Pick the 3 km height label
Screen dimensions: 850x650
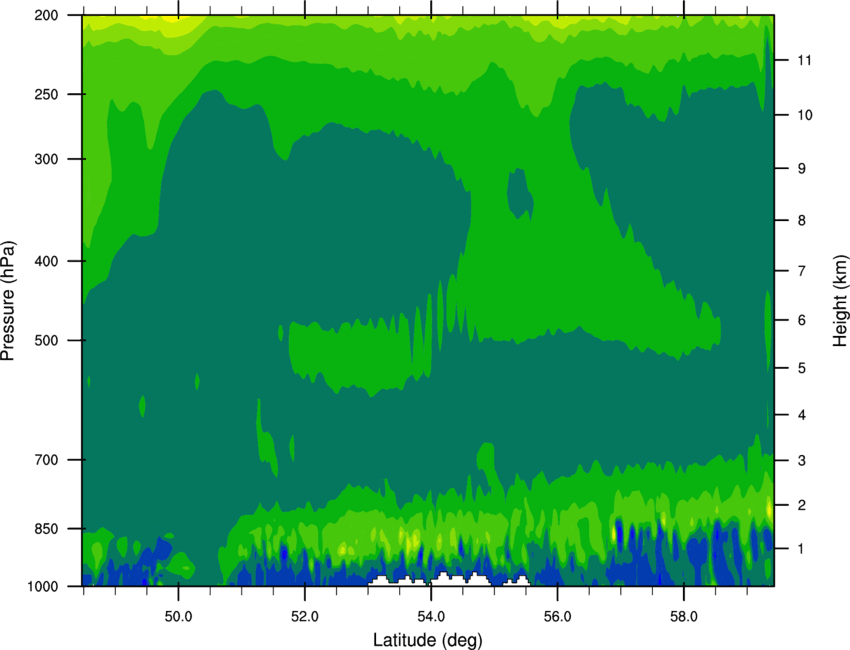click(x=801, y=461)
